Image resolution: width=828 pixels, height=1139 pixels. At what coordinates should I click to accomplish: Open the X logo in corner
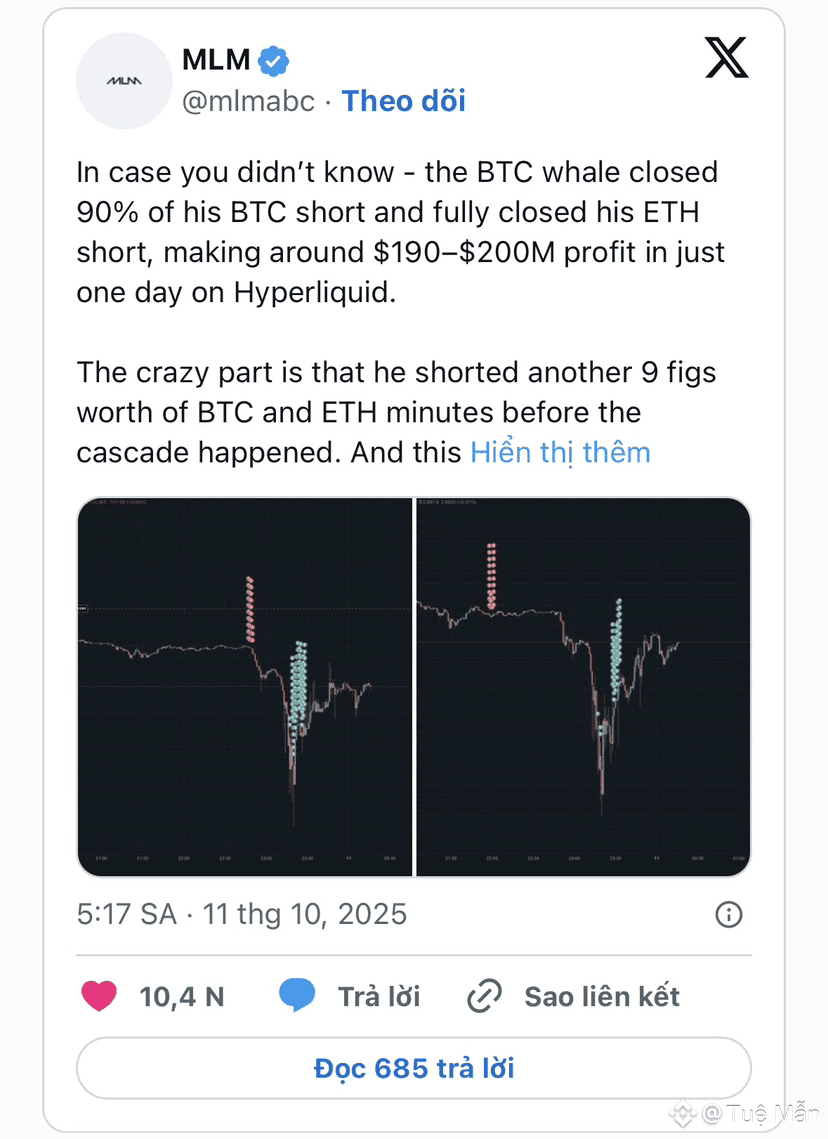coord(726,57)
